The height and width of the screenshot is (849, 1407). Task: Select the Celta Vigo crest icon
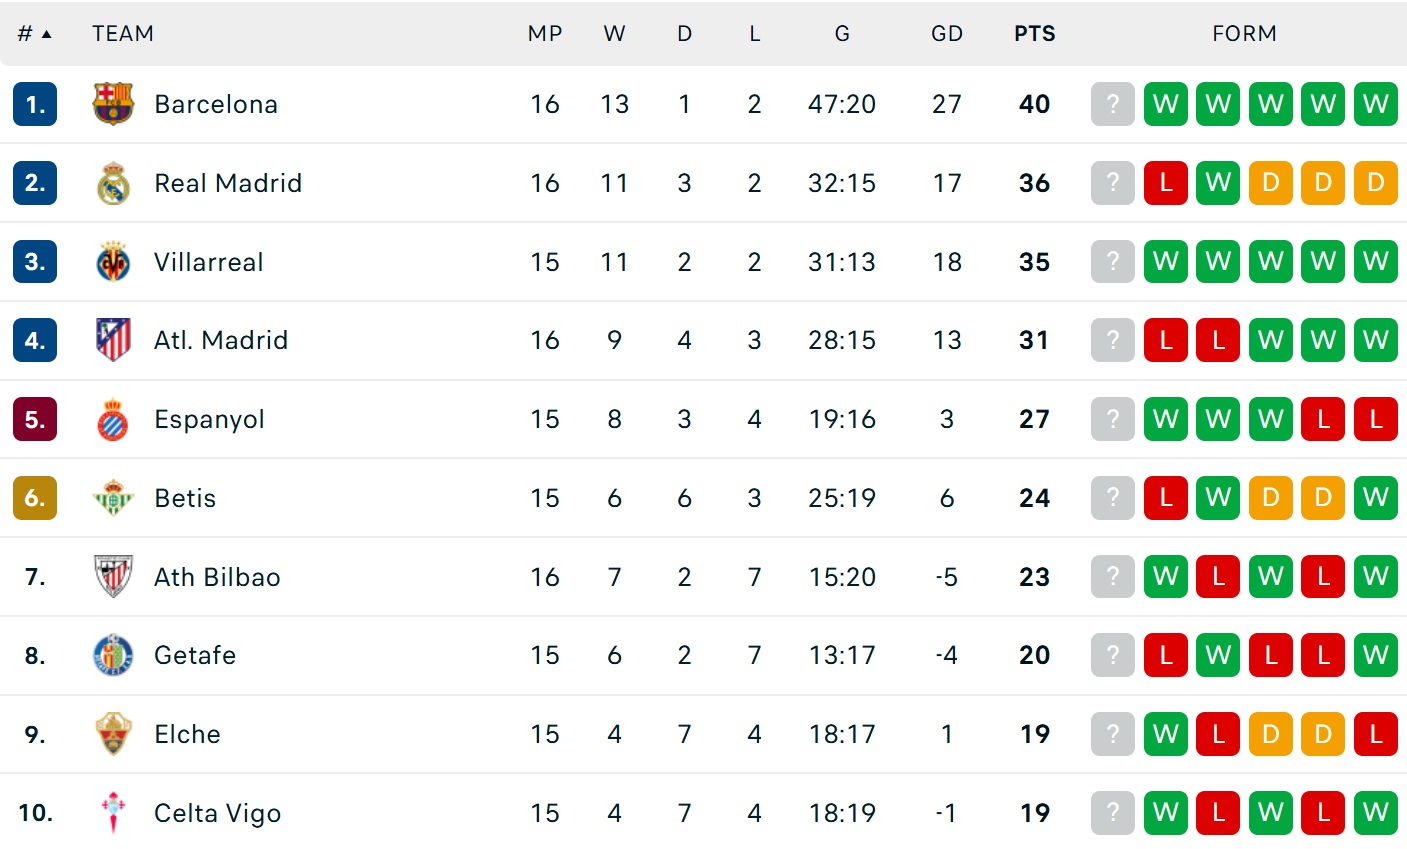113,813
